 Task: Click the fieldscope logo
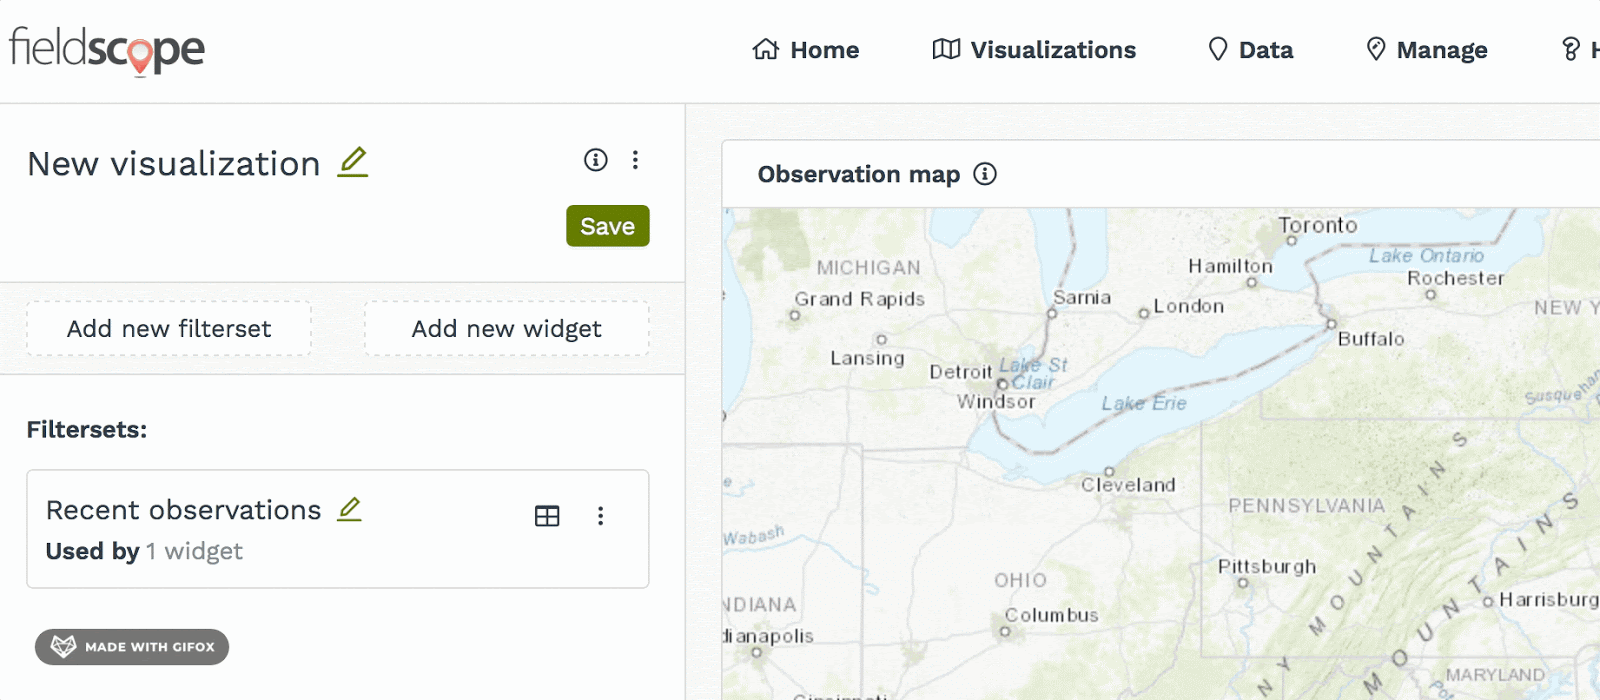pyautogui.click(x=107, y=50)
